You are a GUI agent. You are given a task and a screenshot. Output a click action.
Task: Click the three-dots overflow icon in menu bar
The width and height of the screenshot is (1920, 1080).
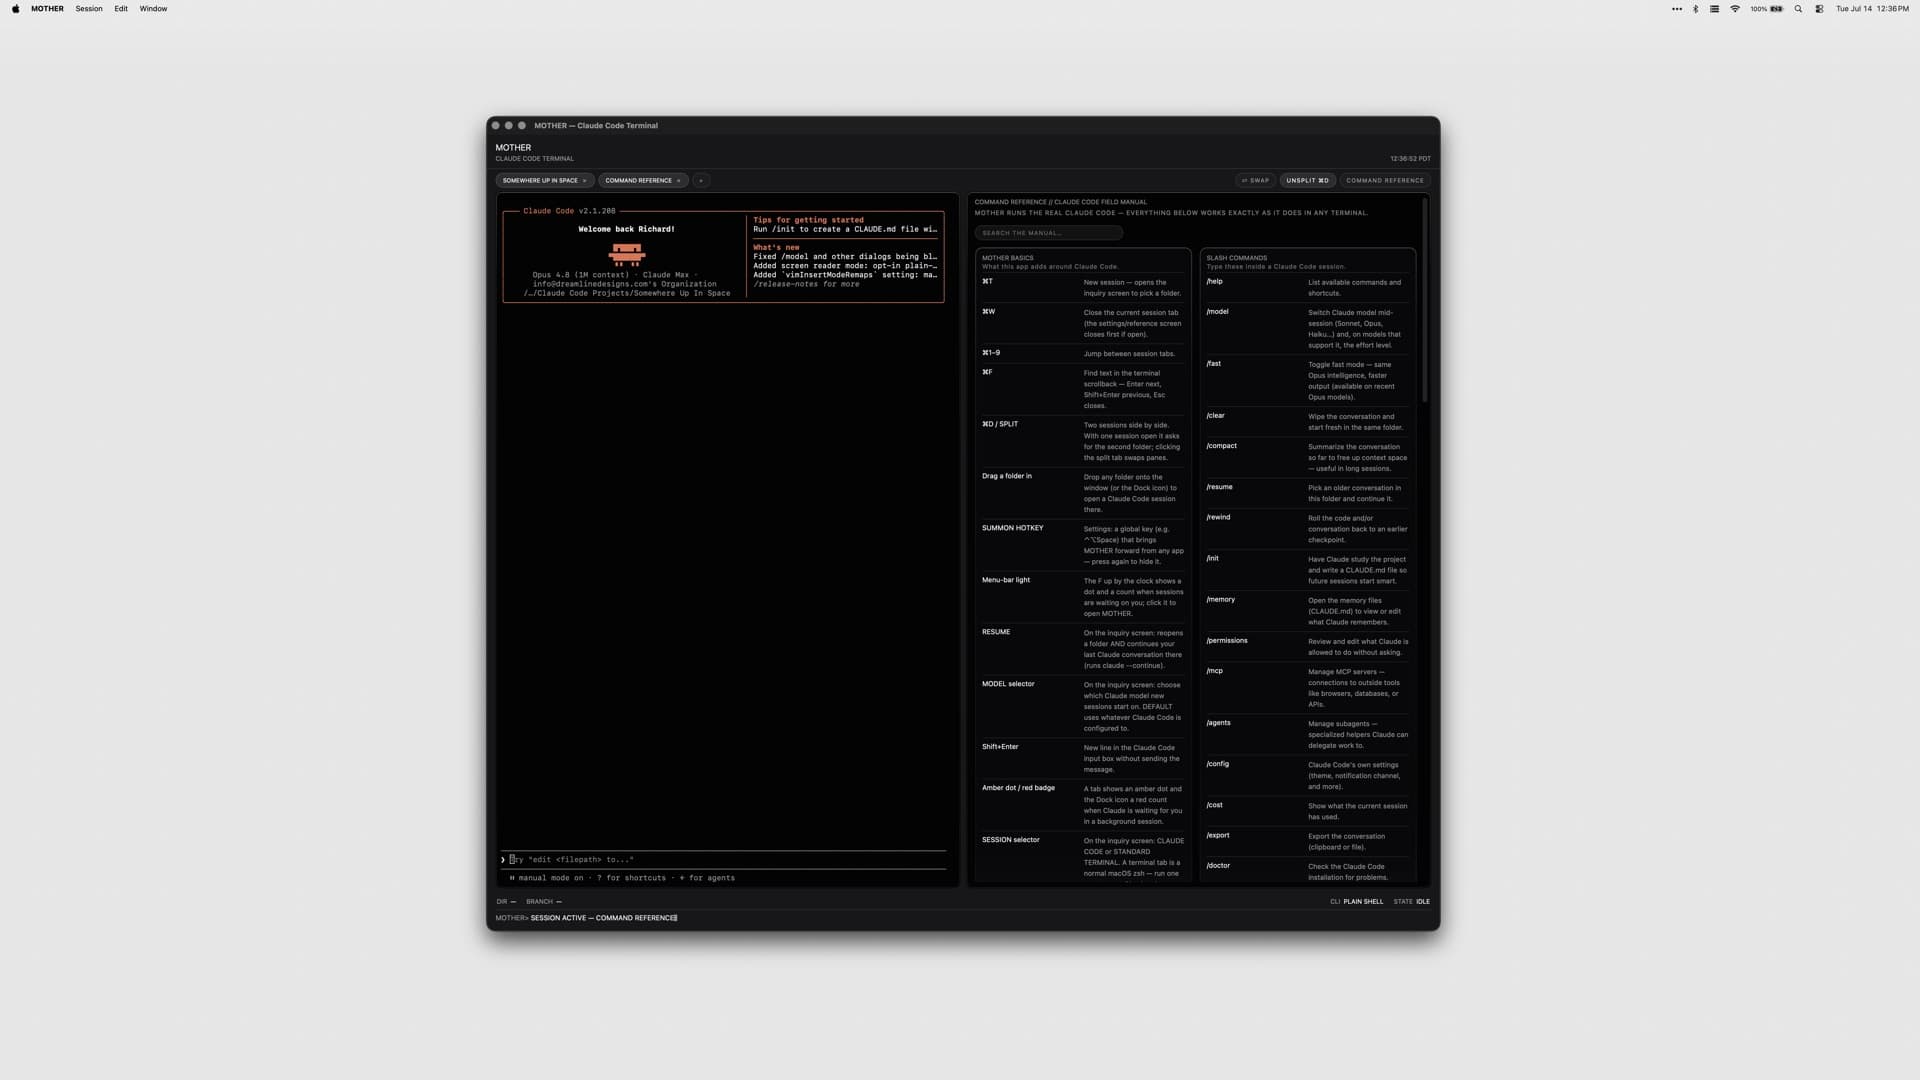click(x=1677, y=9)
